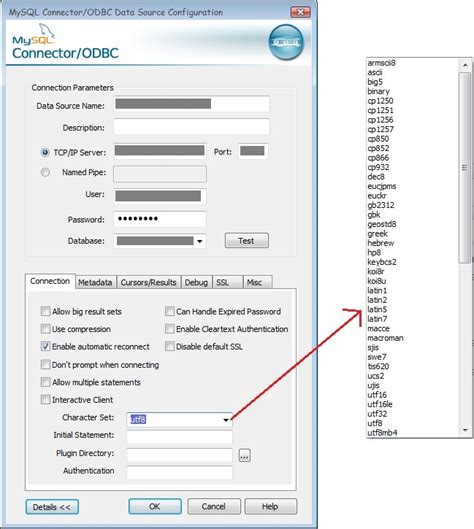Toggle Use compression checkbox

click(x=46, y=329)
